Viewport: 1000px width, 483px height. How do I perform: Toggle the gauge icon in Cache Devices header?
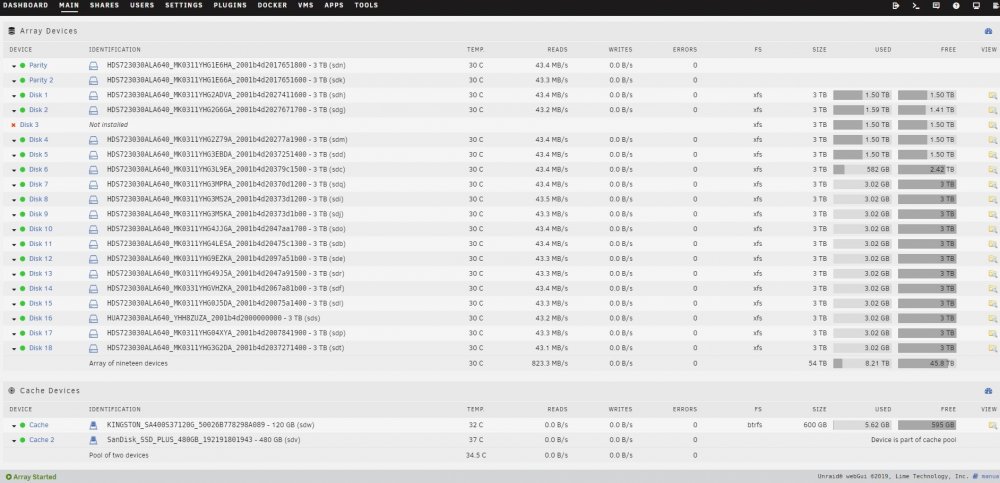pos(989,390)
